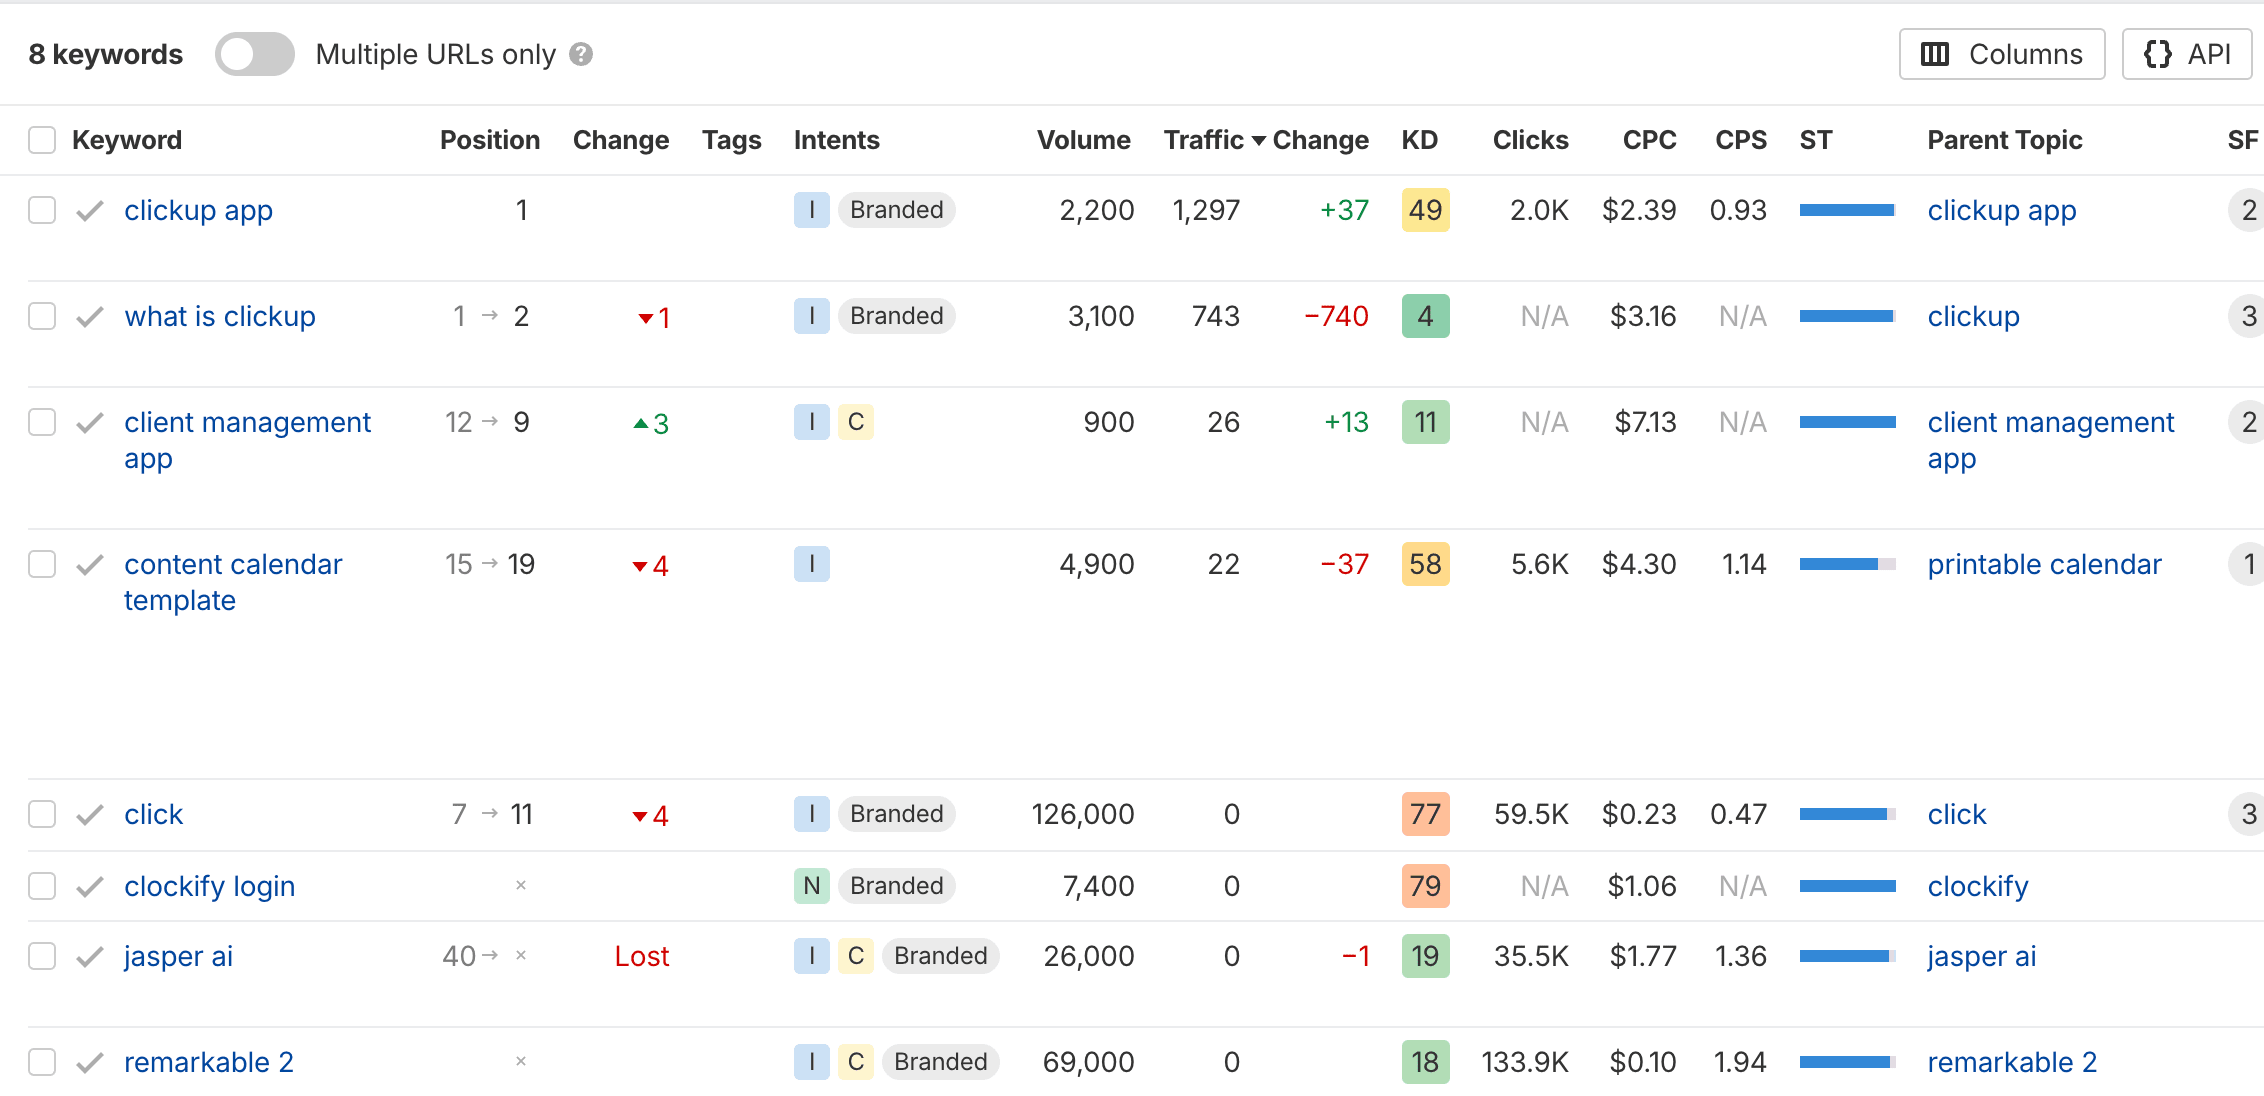Viewport: 2264px width, 1096px height.
Task: Click the checkmark icon beside clockify login
Action: [90, 886]
